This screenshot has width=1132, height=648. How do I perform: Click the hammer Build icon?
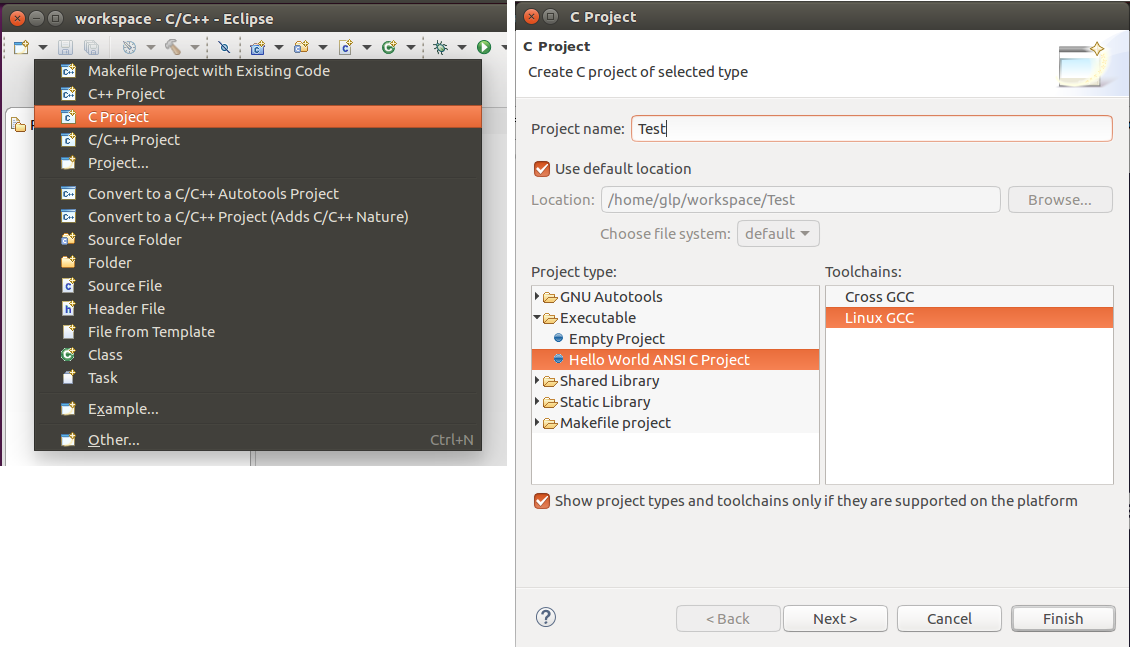pyautogui.click(x=173, y=48)
